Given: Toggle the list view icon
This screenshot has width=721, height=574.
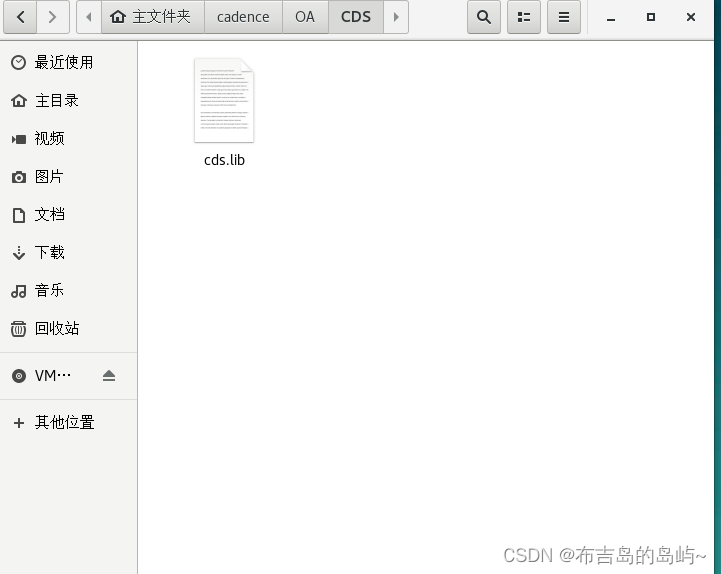Looking at the screenshot, I should pos(524,17).
